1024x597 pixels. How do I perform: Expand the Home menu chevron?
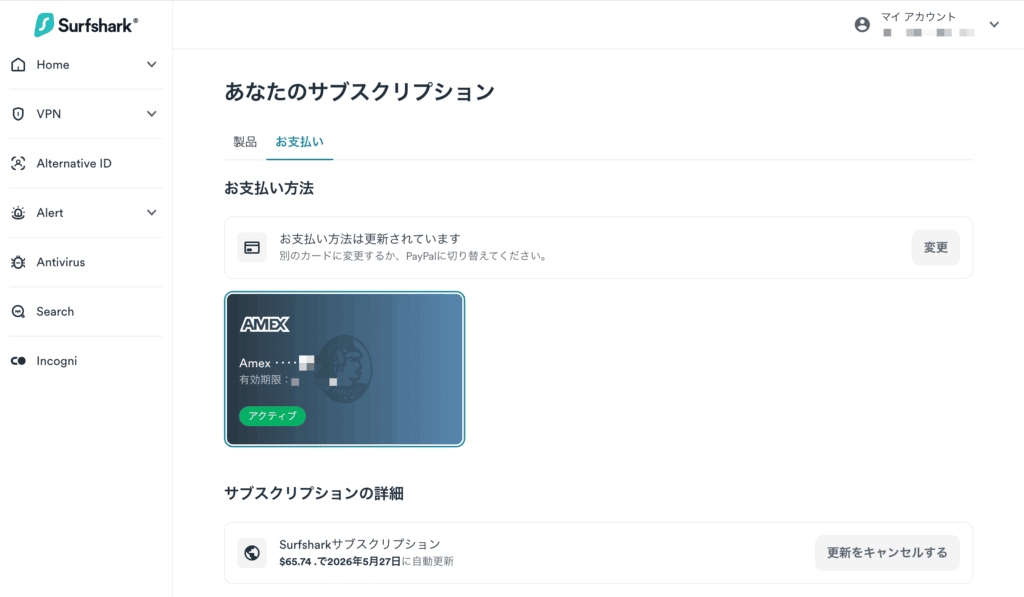coord(152,65)
